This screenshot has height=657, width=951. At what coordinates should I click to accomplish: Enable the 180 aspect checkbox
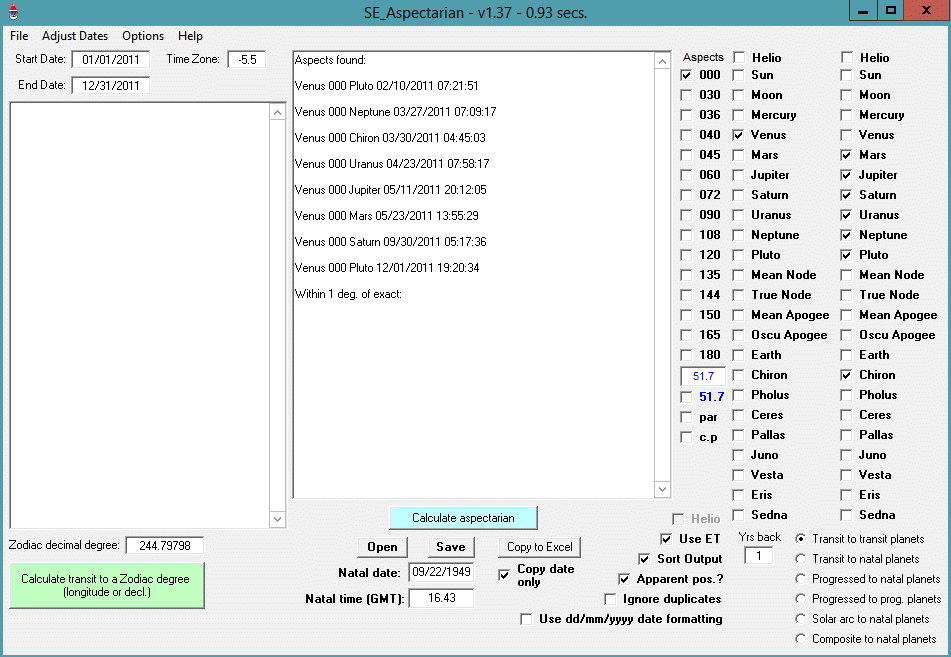coord(686,355)
